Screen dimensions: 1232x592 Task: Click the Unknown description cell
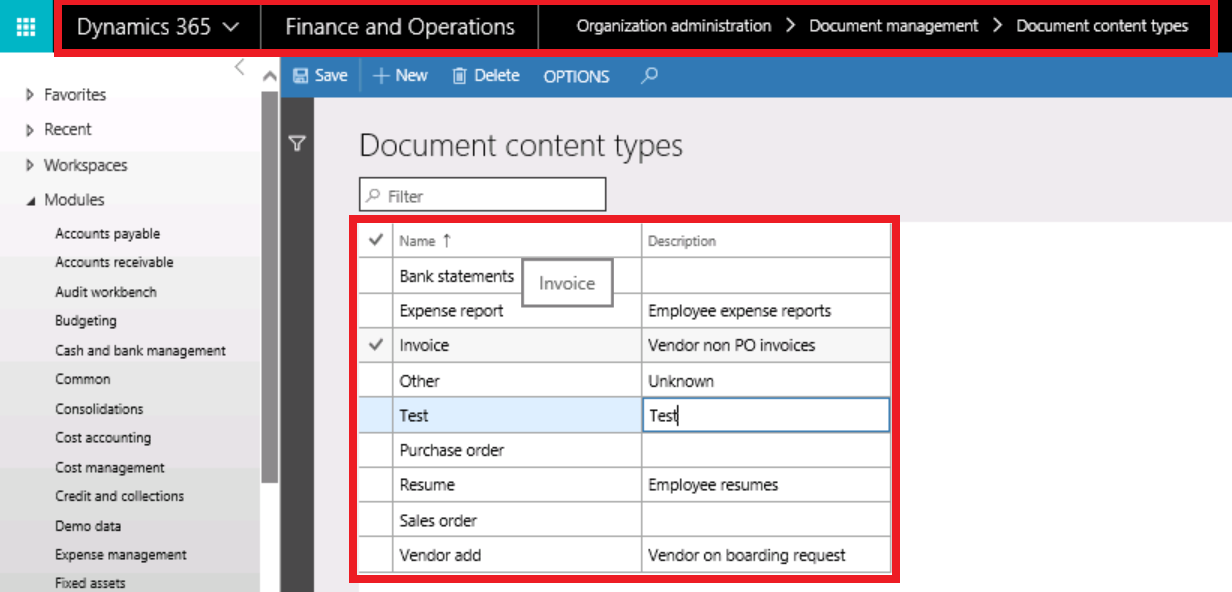point(766,381)
